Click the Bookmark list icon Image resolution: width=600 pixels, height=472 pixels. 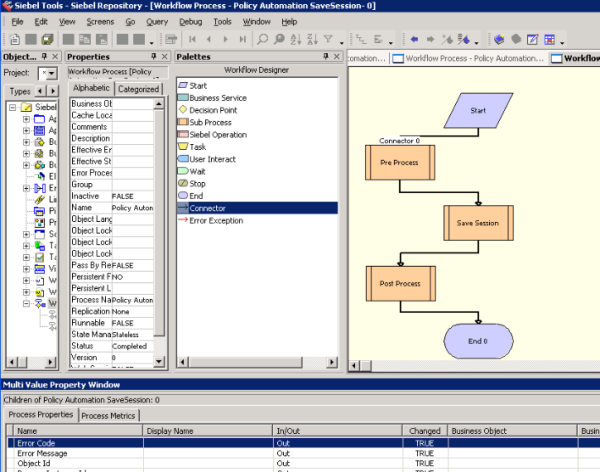tap(464, 39)
